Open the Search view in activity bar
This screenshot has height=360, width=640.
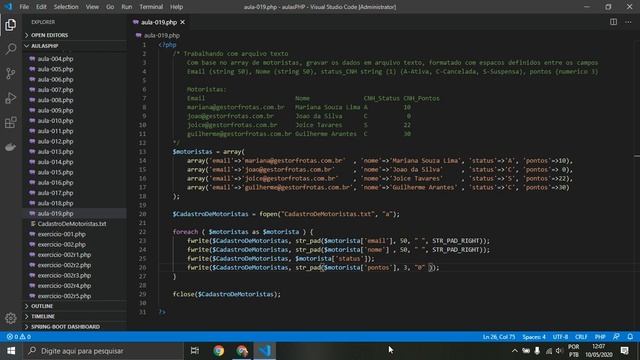coord(11,49)
